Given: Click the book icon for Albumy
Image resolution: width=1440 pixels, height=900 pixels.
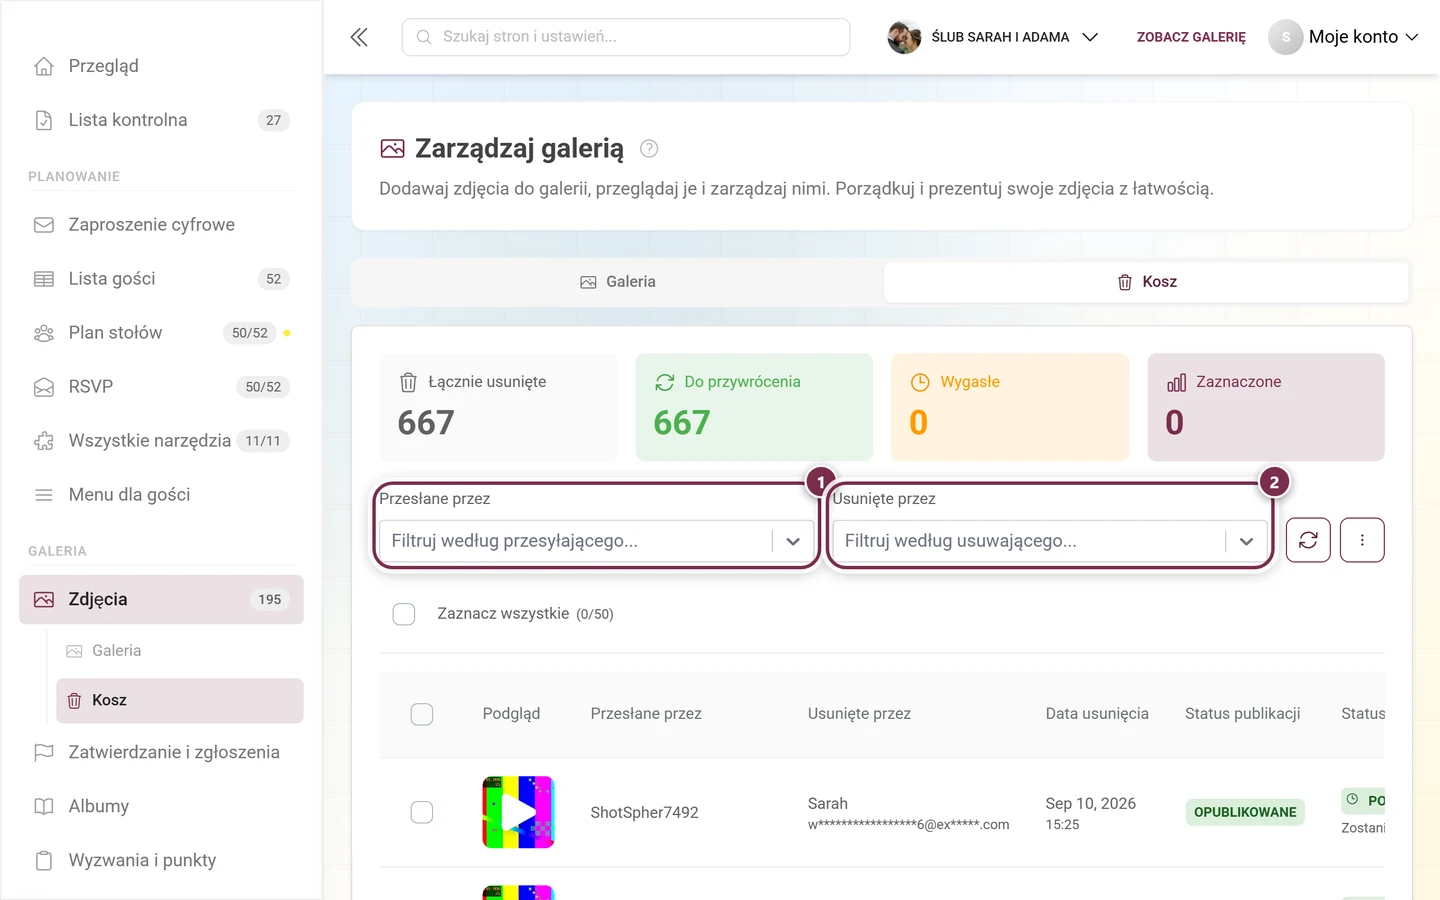Looking at the screenshot, I should tap(44, 806).
